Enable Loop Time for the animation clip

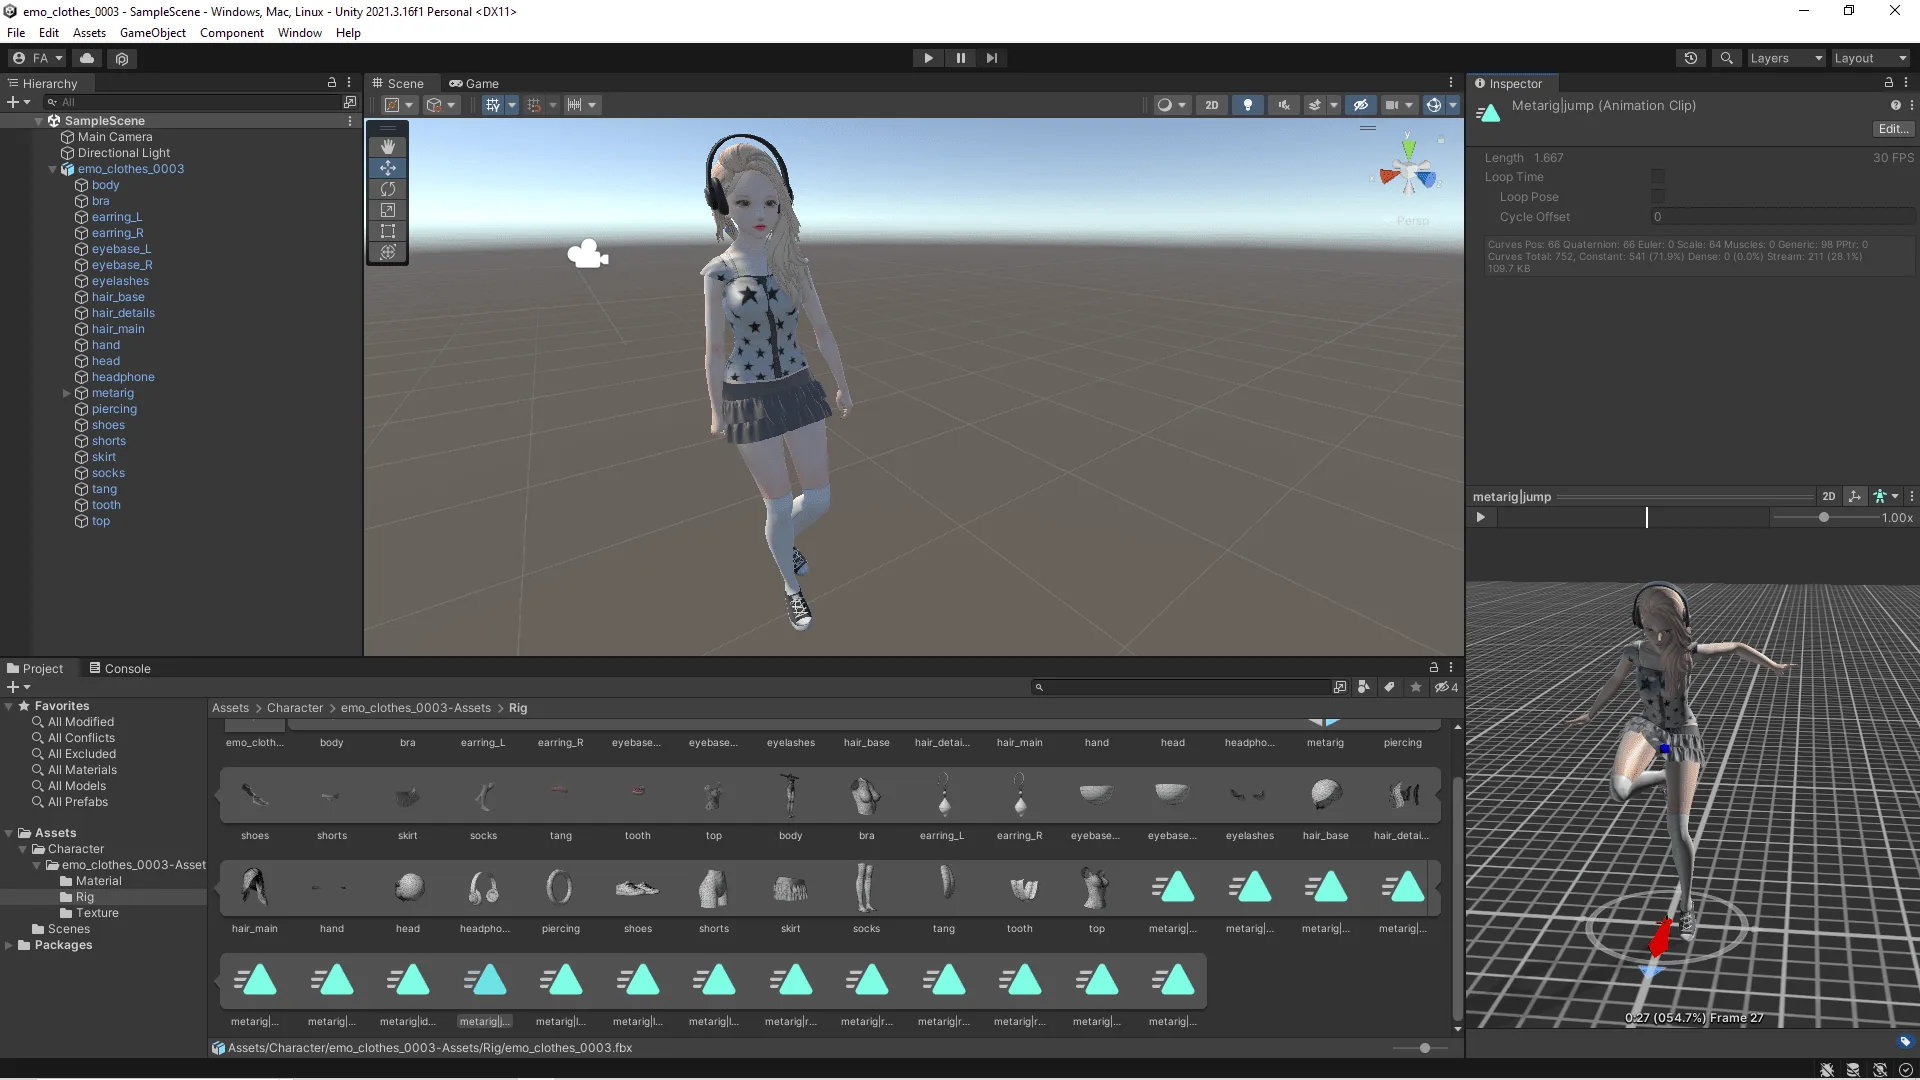1657,176
